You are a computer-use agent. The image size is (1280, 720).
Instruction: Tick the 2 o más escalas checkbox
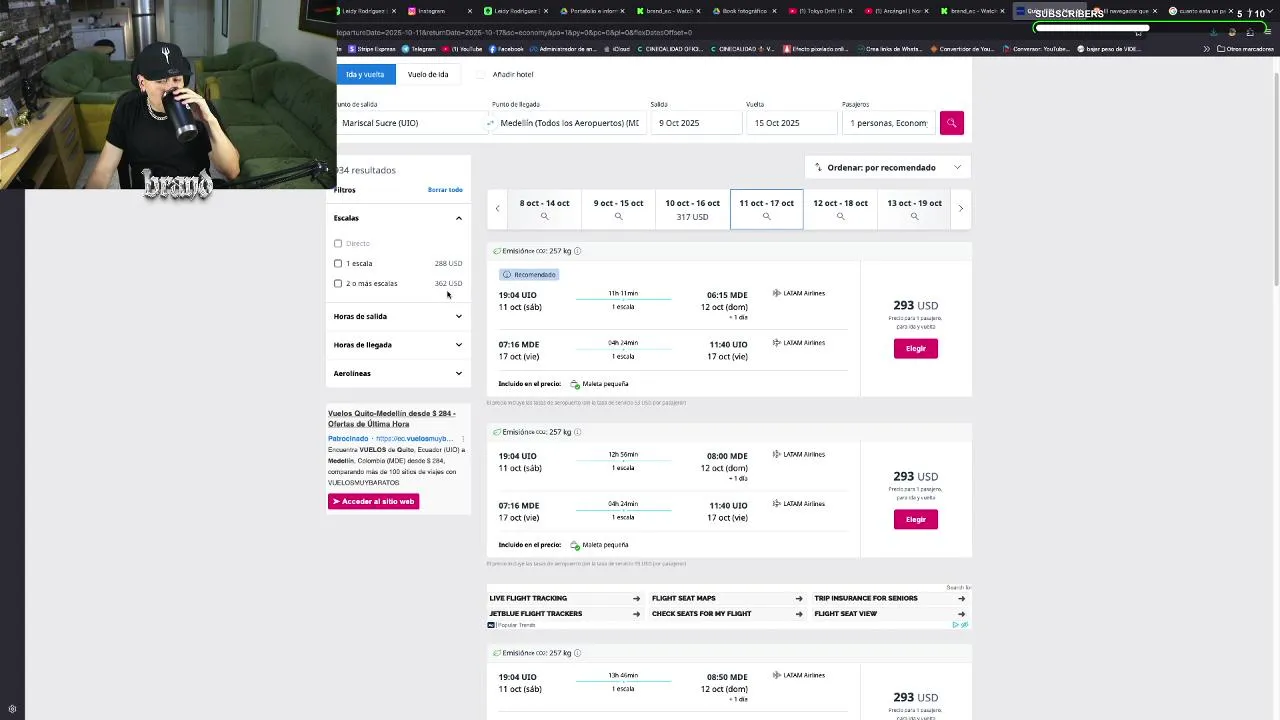(338, 283)
